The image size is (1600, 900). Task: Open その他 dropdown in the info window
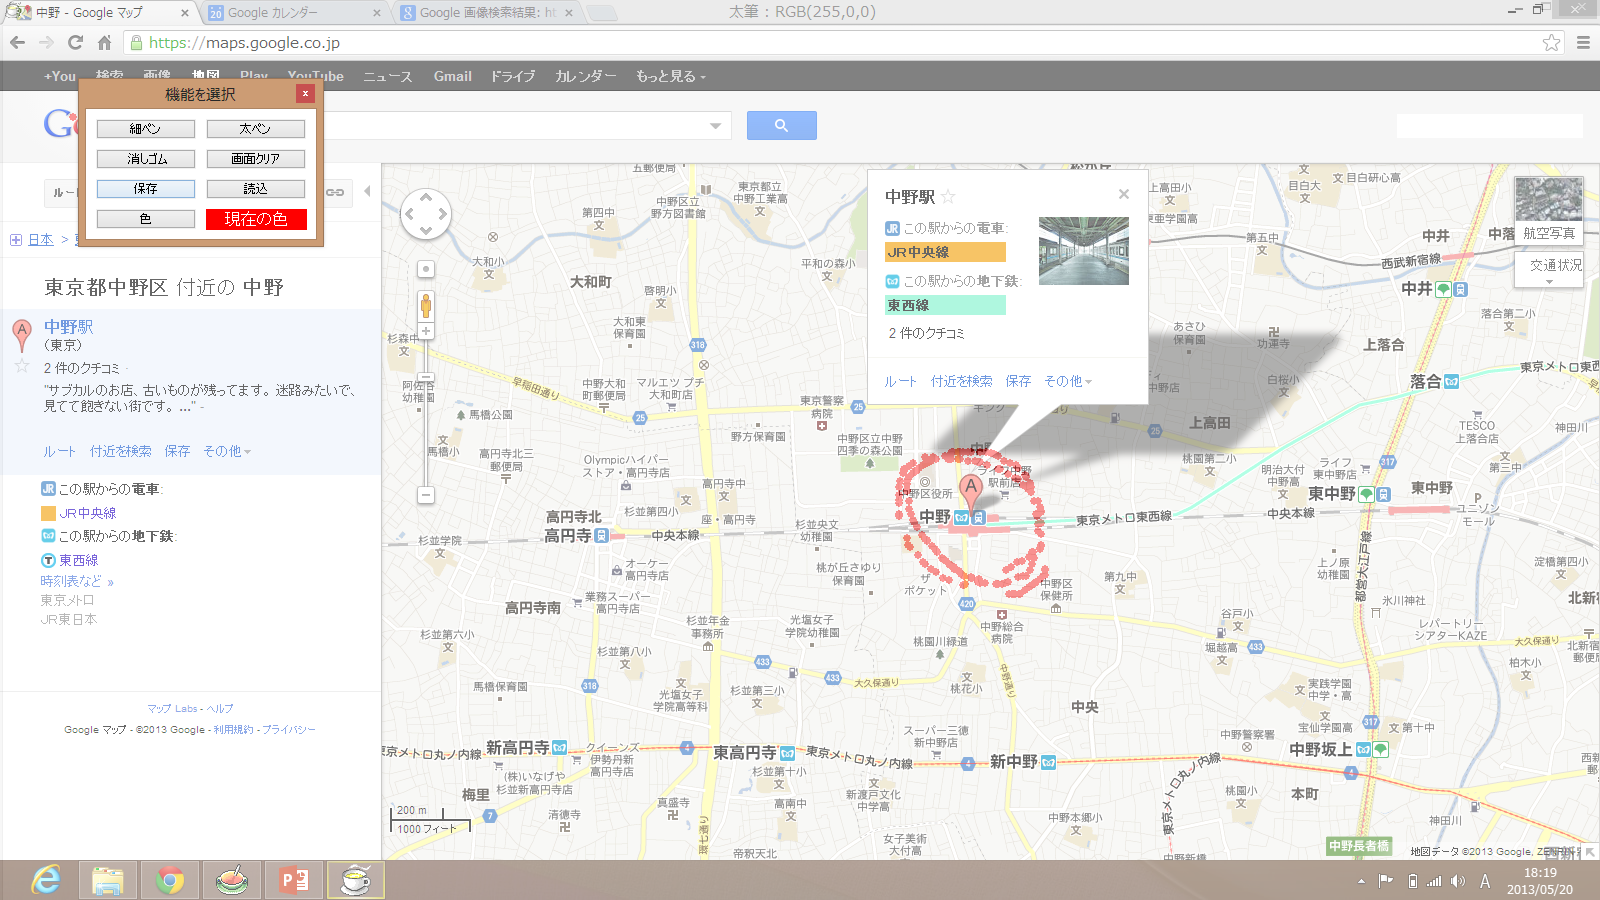pyautogui.click(x=1068, y=381)
